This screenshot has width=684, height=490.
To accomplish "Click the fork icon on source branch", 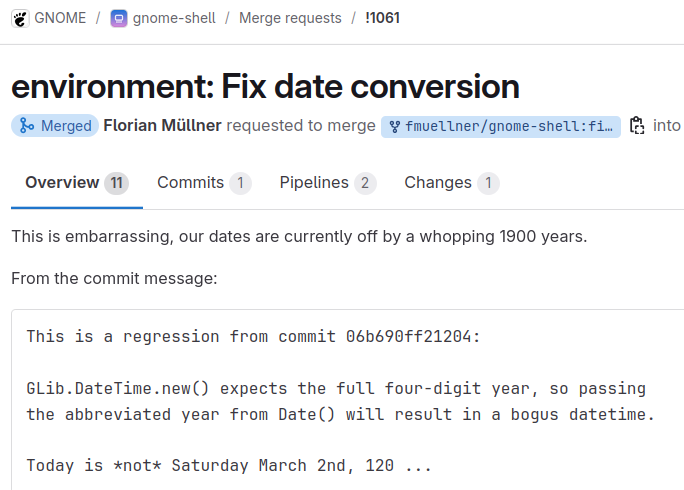I will pyautogui.click(x=394, y=127).
